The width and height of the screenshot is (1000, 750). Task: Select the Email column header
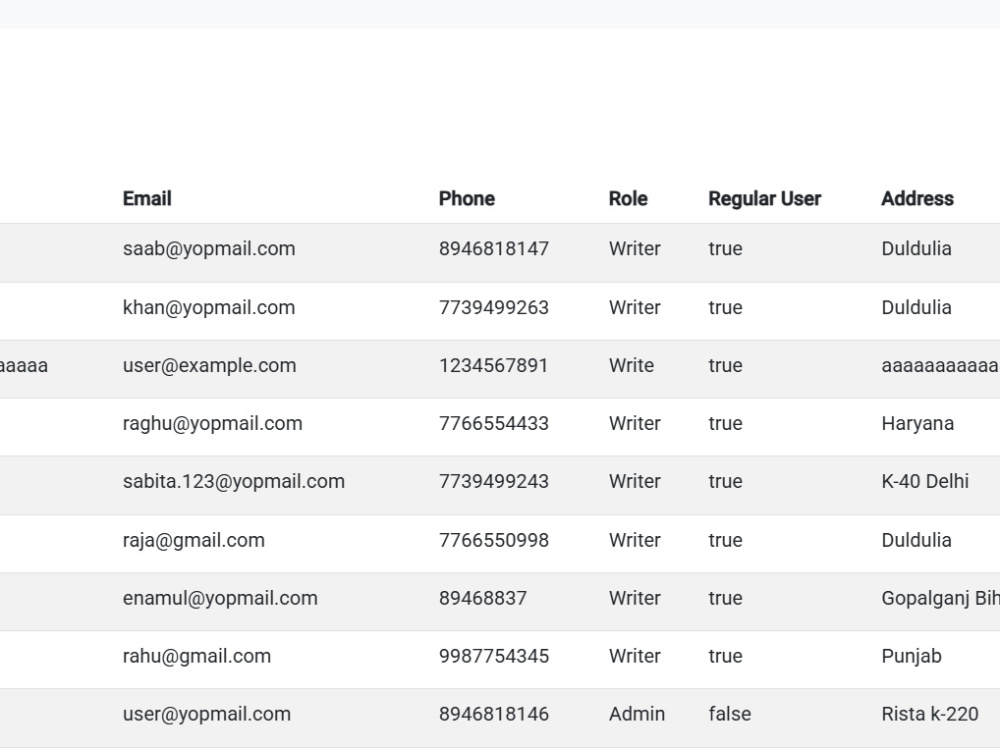click(147, 198)
